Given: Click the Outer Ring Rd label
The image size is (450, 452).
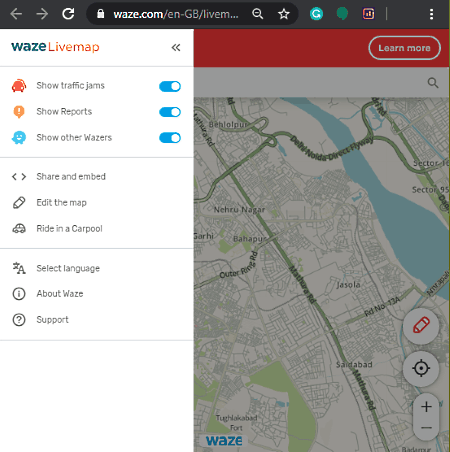Looking at the screenshot, I should point(239,265).
